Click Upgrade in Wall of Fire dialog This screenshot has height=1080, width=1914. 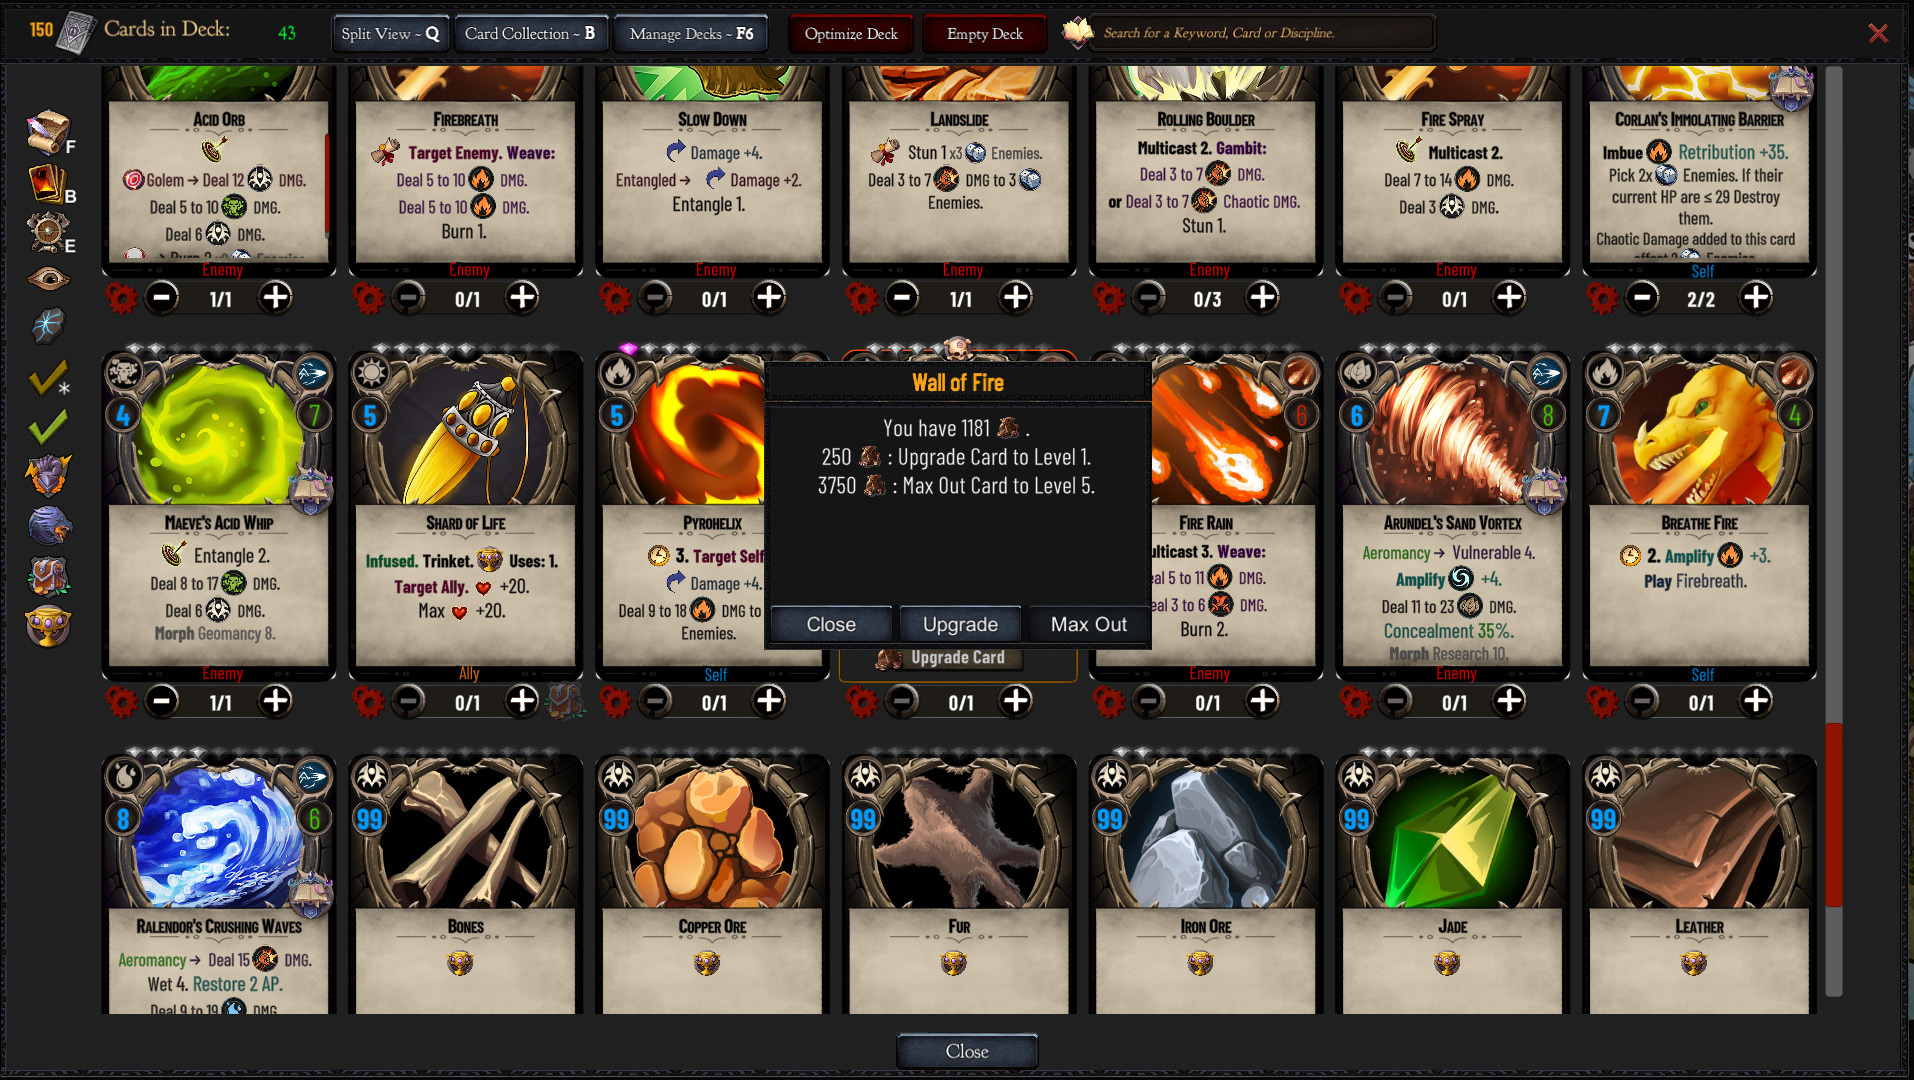point(960,624)
